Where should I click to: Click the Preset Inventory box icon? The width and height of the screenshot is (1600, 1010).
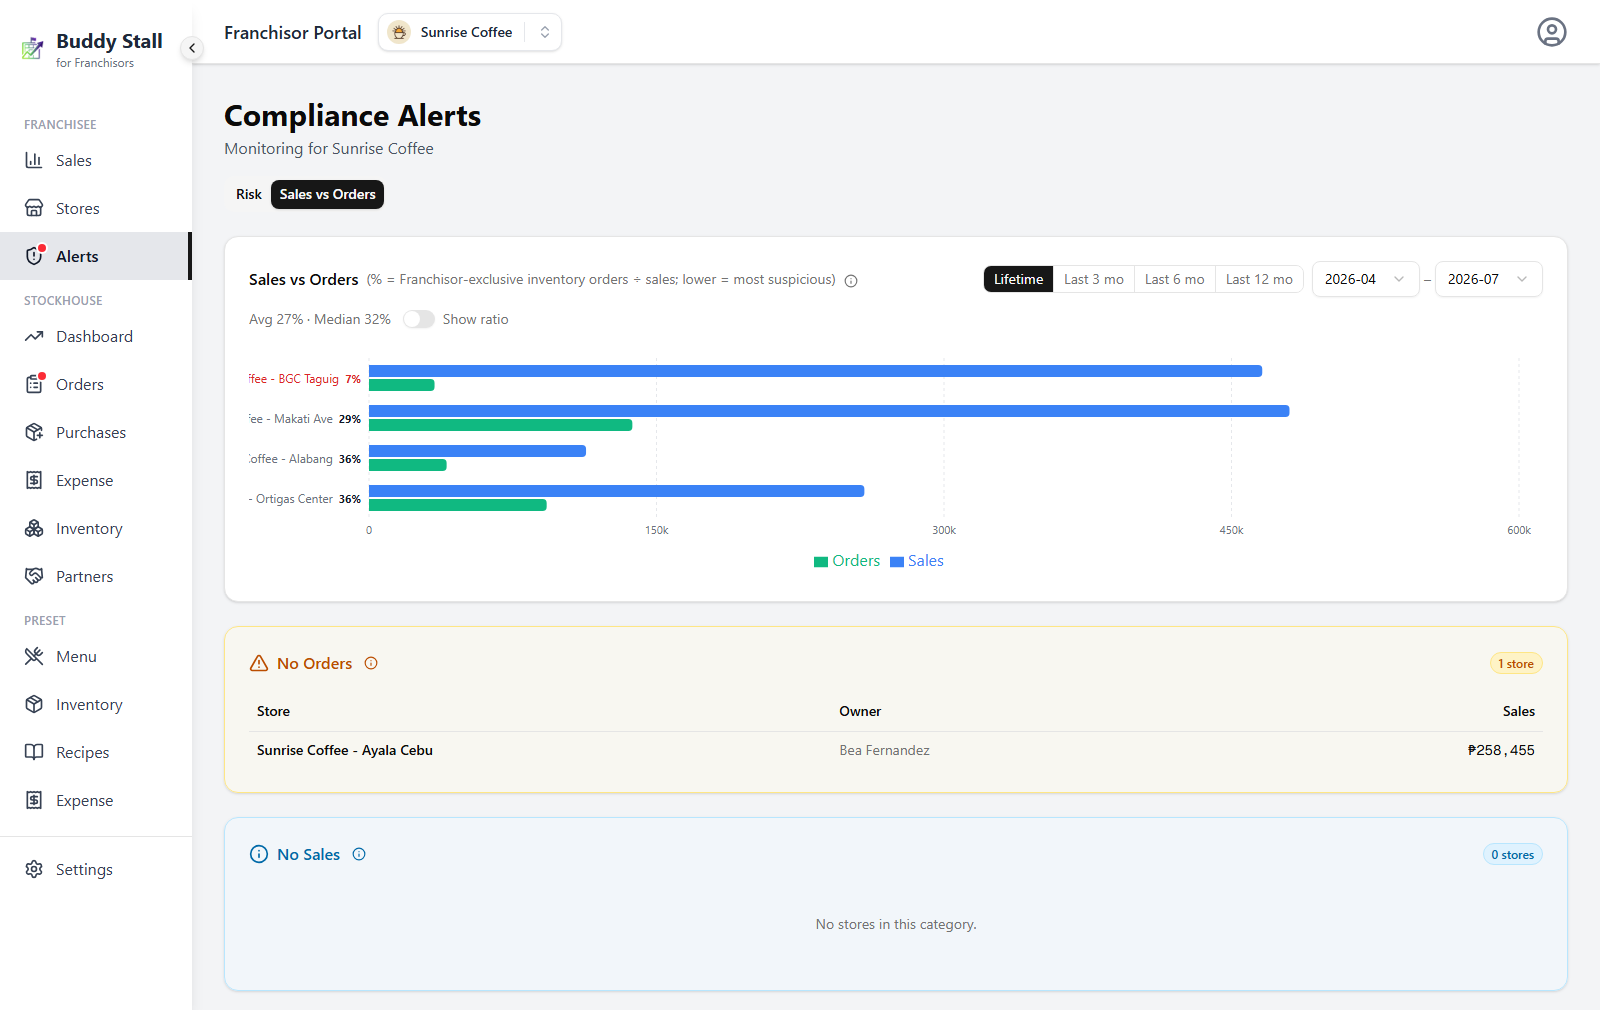(34, 704)
